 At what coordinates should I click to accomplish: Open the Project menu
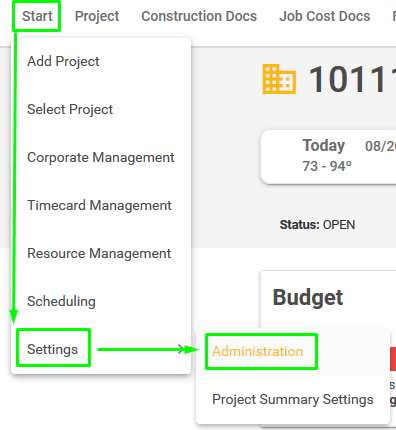point(97,16)
